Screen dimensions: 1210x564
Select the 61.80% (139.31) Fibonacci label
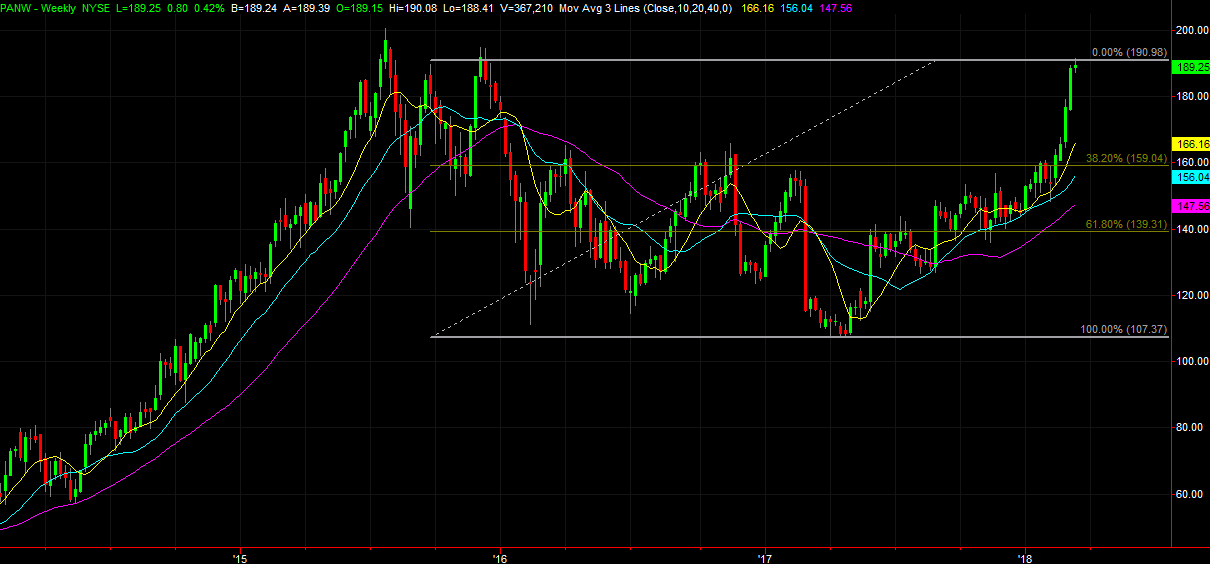1125,225
